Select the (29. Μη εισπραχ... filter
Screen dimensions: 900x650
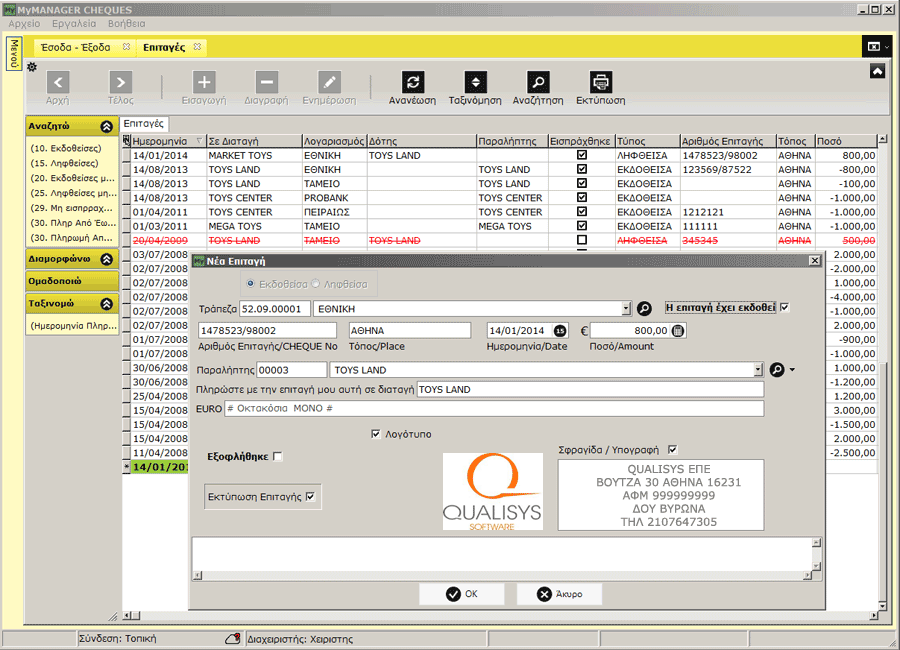pyautogui.click(x=72, y=208)
